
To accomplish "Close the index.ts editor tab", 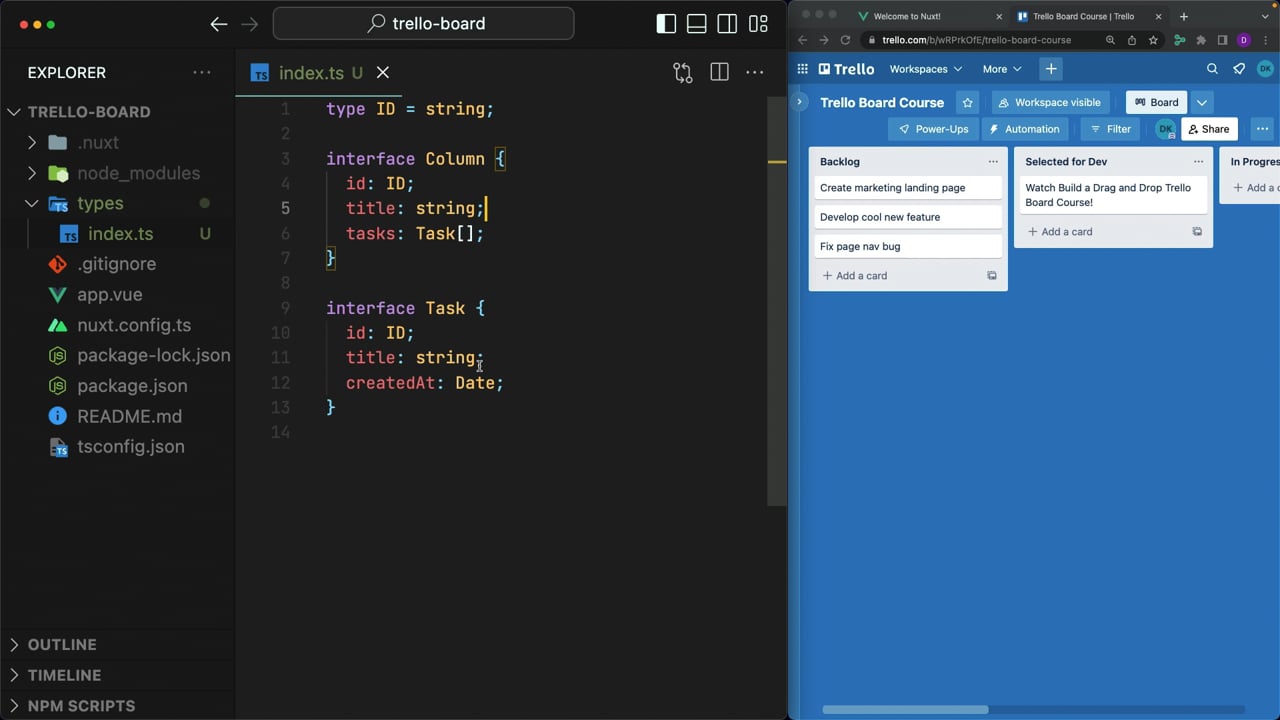I will pyautogui.click(x=383, y=73).
